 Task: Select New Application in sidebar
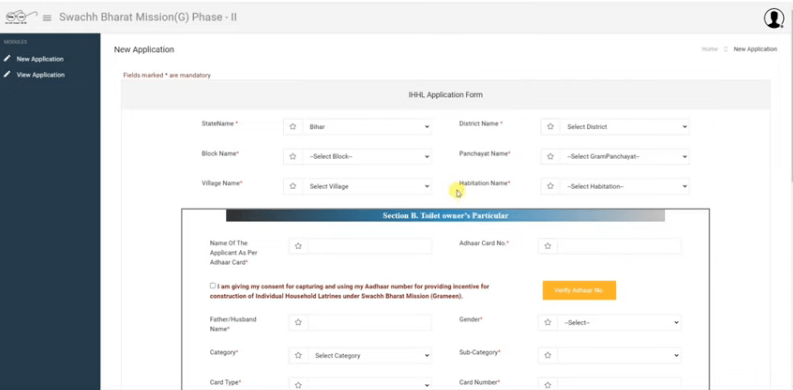point(40,59)
